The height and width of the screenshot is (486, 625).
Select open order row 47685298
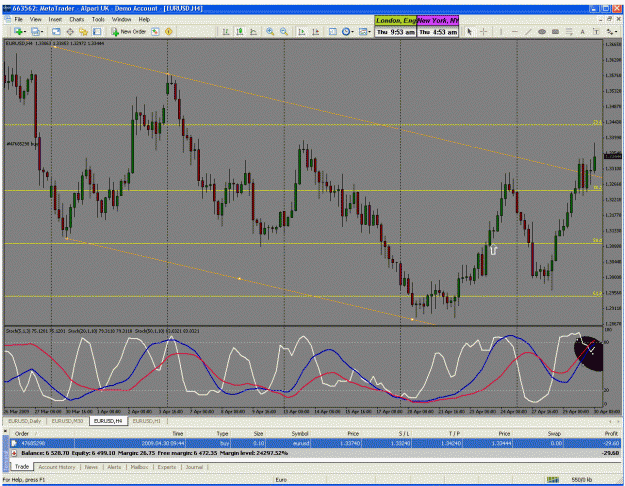316,443
